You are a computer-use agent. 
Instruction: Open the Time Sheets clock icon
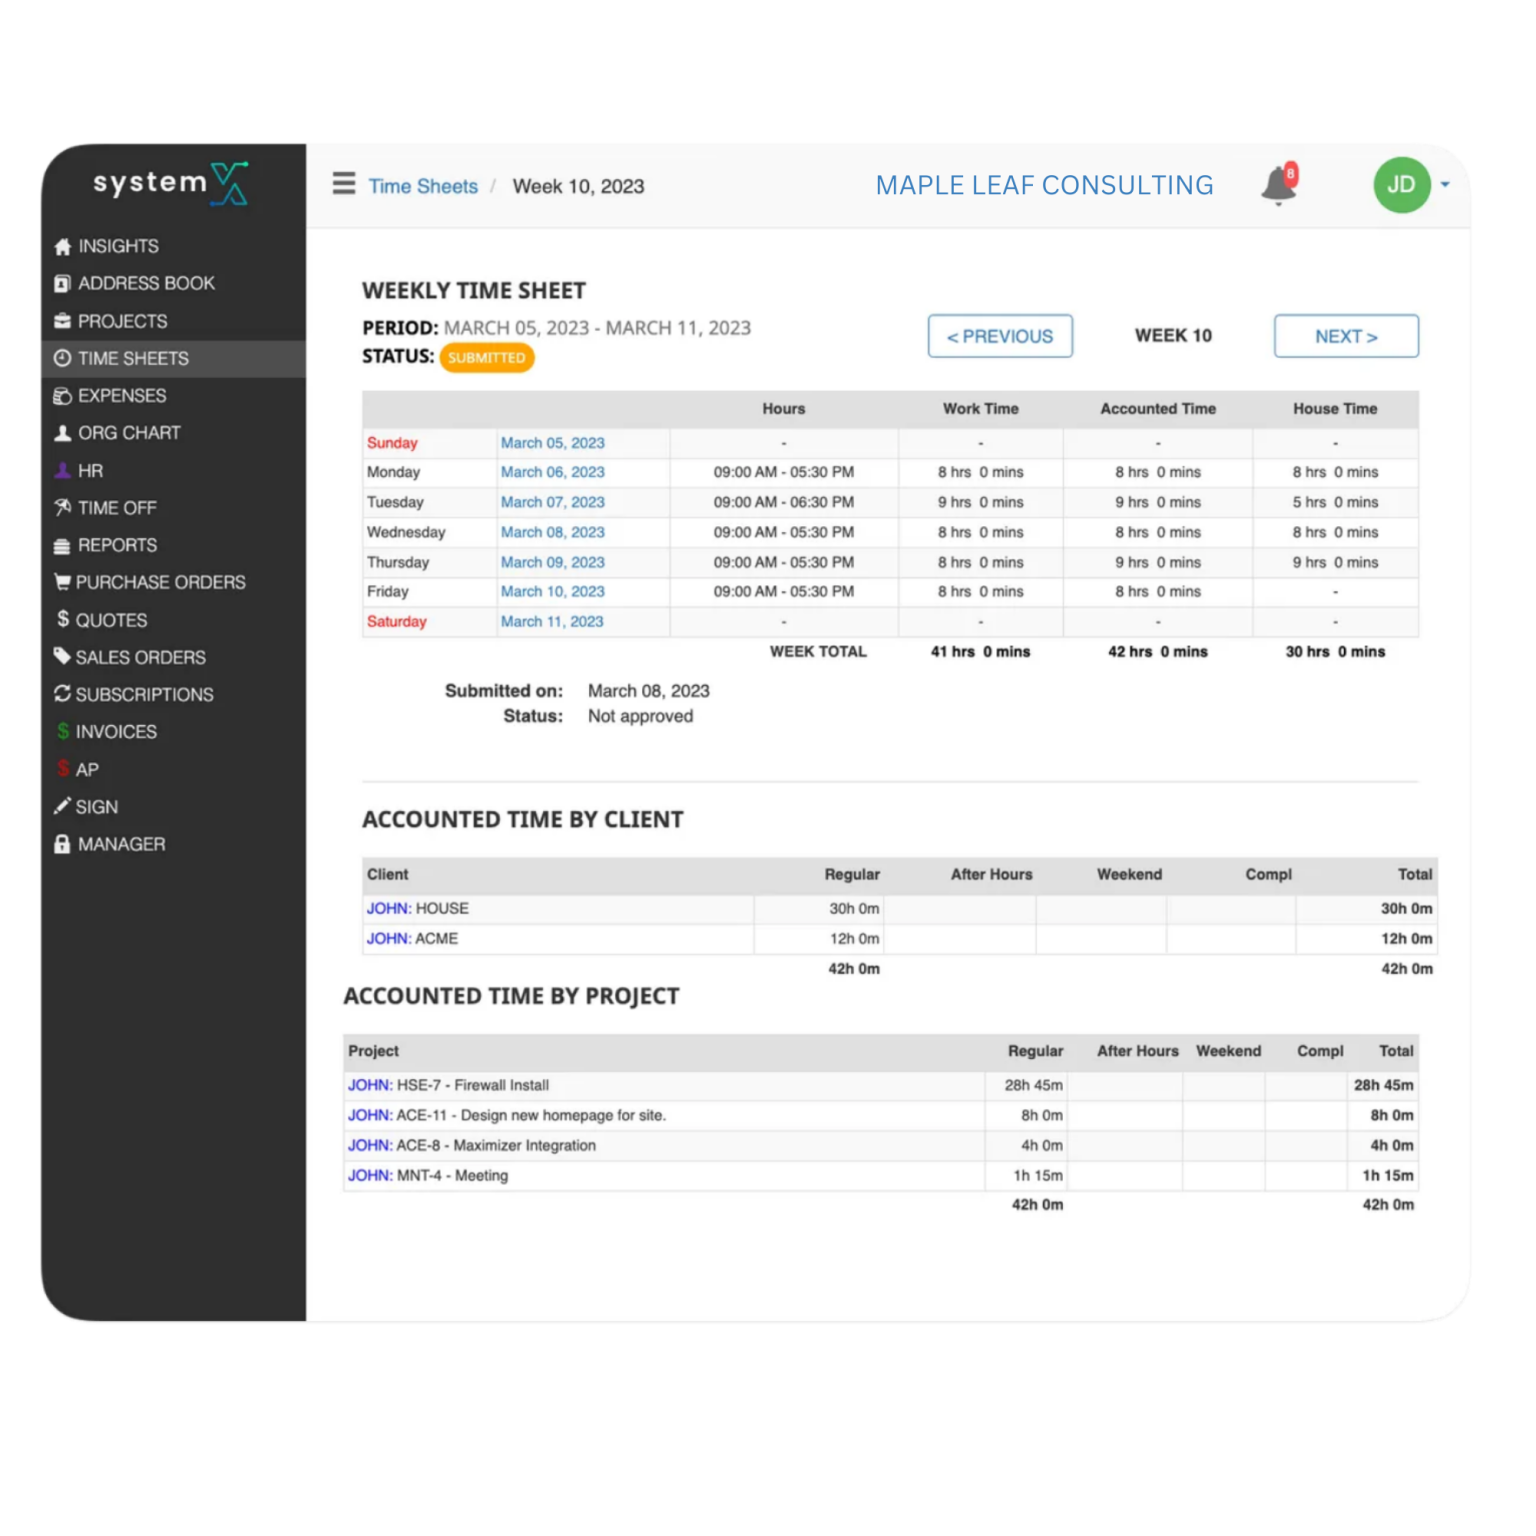[x=62, y=358]
